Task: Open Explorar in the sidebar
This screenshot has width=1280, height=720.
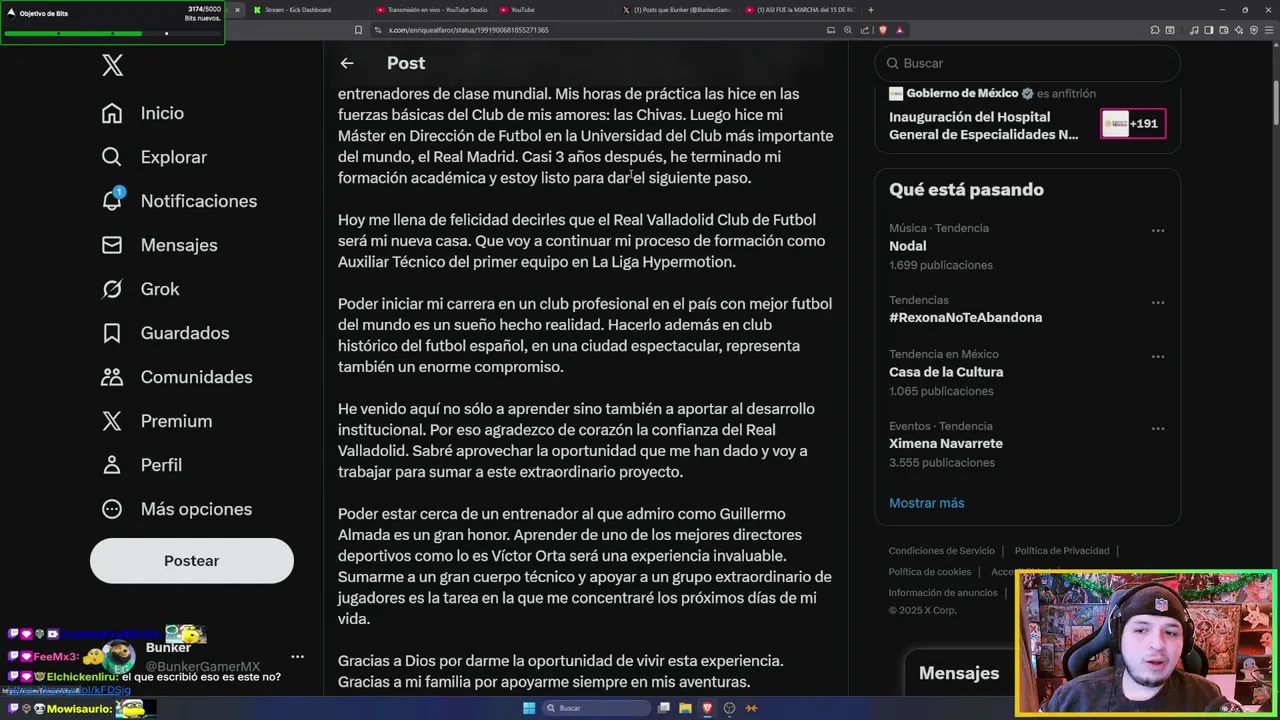Action: pos(154,157)
